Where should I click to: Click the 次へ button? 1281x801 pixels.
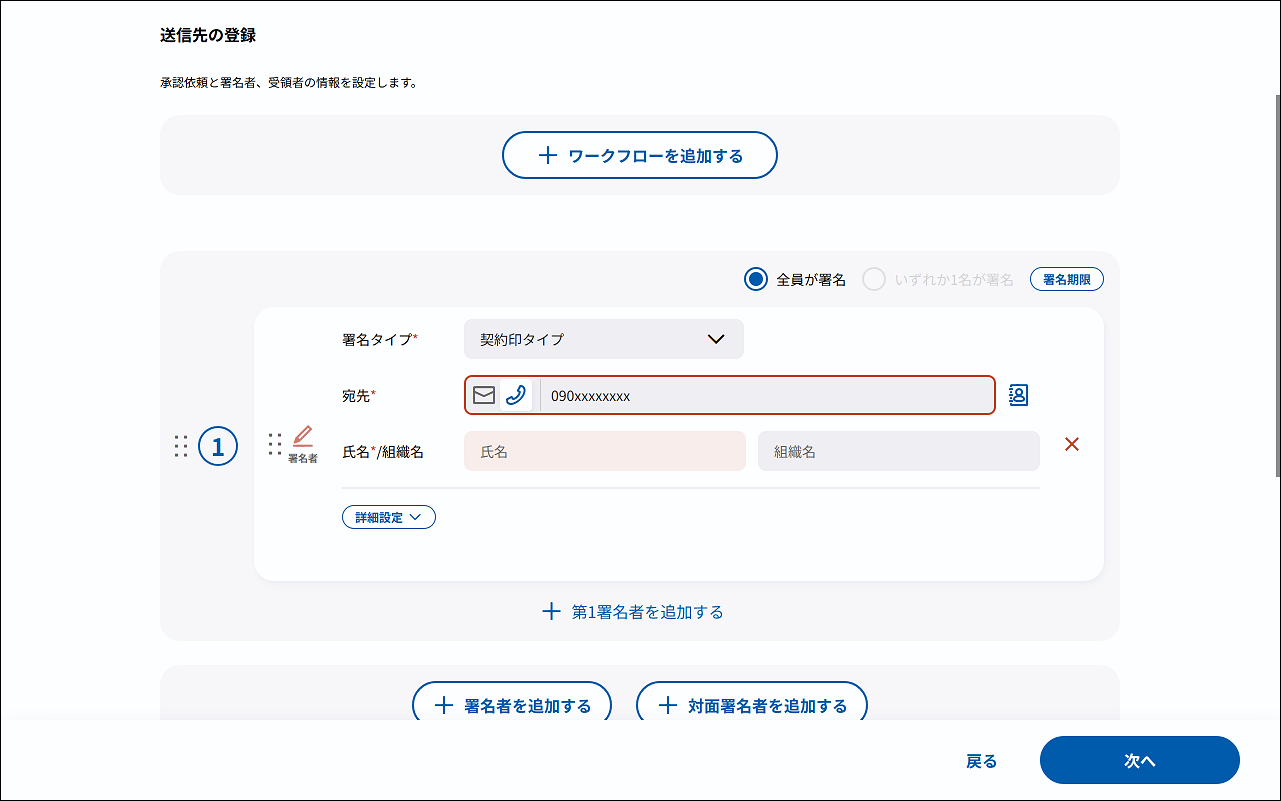1139,761
